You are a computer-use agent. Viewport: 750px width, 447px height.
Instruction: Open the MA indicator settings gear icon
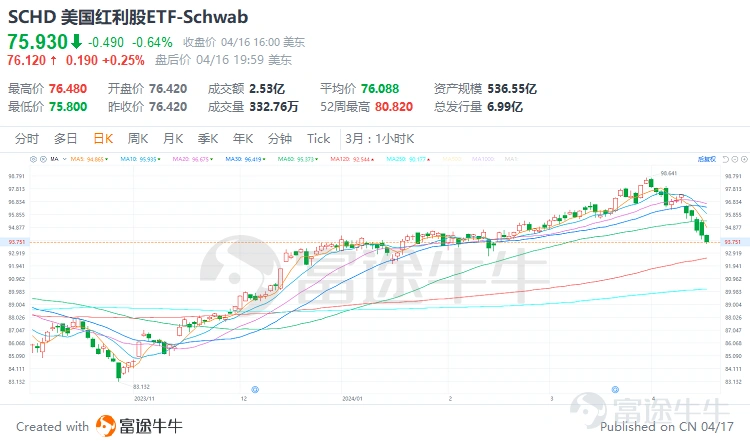click(33, 159)
